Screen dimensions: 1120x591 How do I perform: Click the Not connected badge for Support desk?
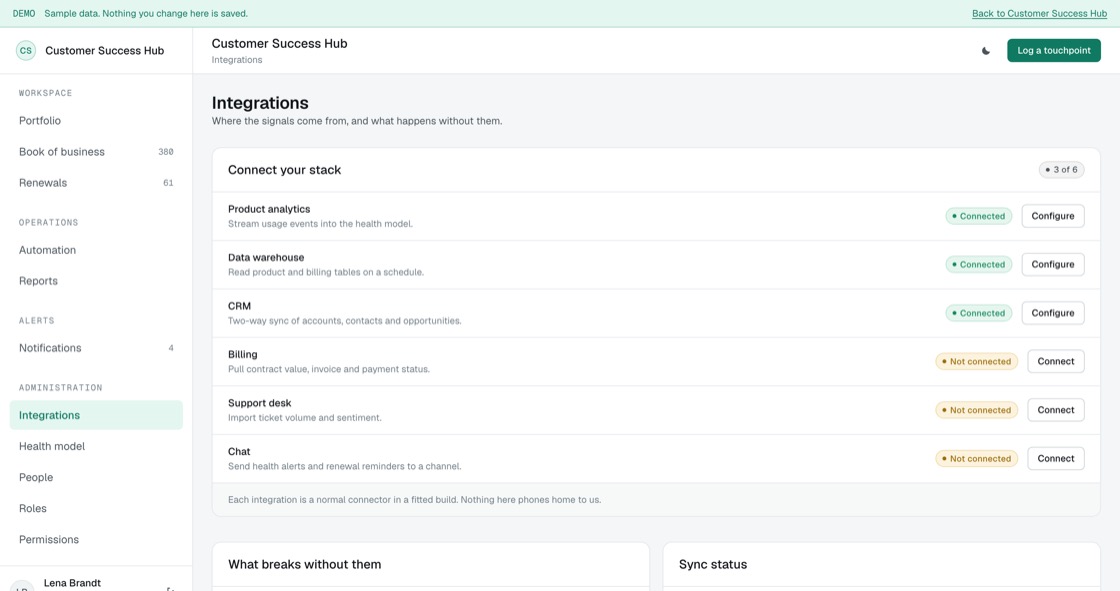976,410
